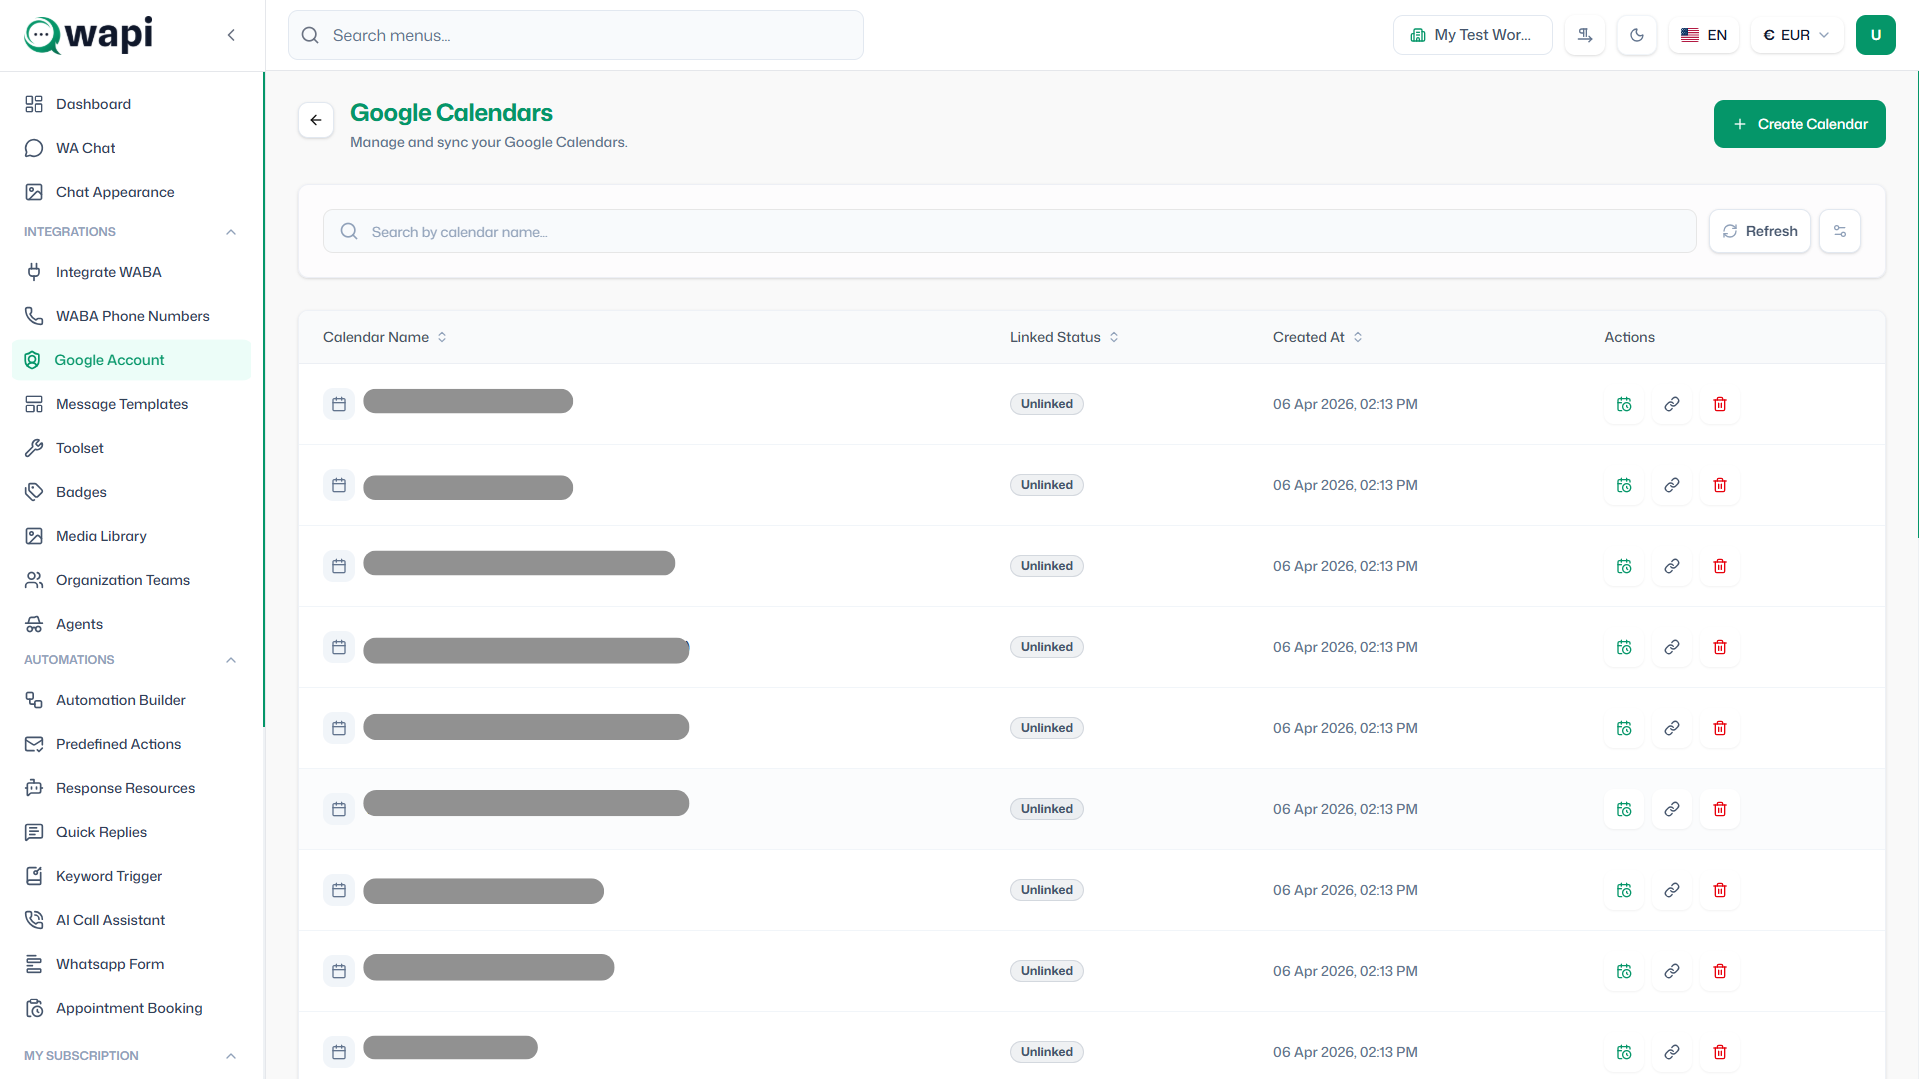Open Appointment Booking page
This screenshot has height=1079, width=1919.
coord(132,1008)
